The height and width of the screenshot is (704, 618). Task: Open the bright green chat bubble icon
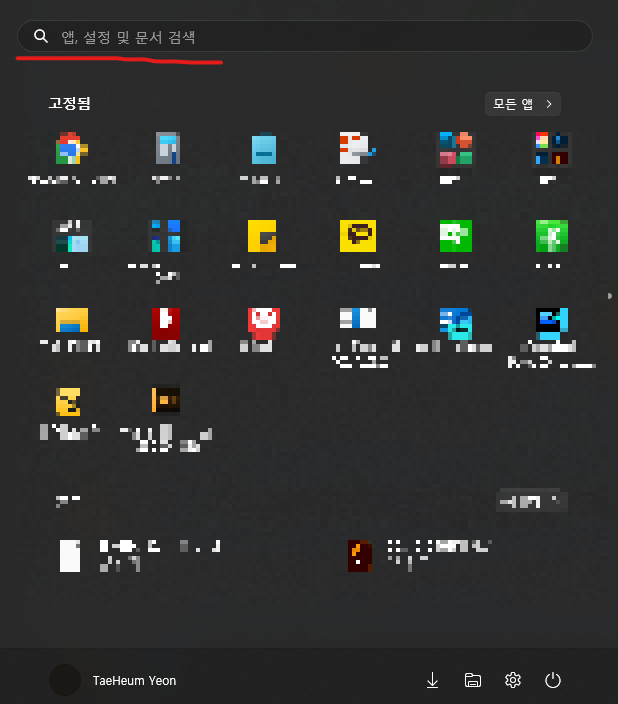pos(456,236)
